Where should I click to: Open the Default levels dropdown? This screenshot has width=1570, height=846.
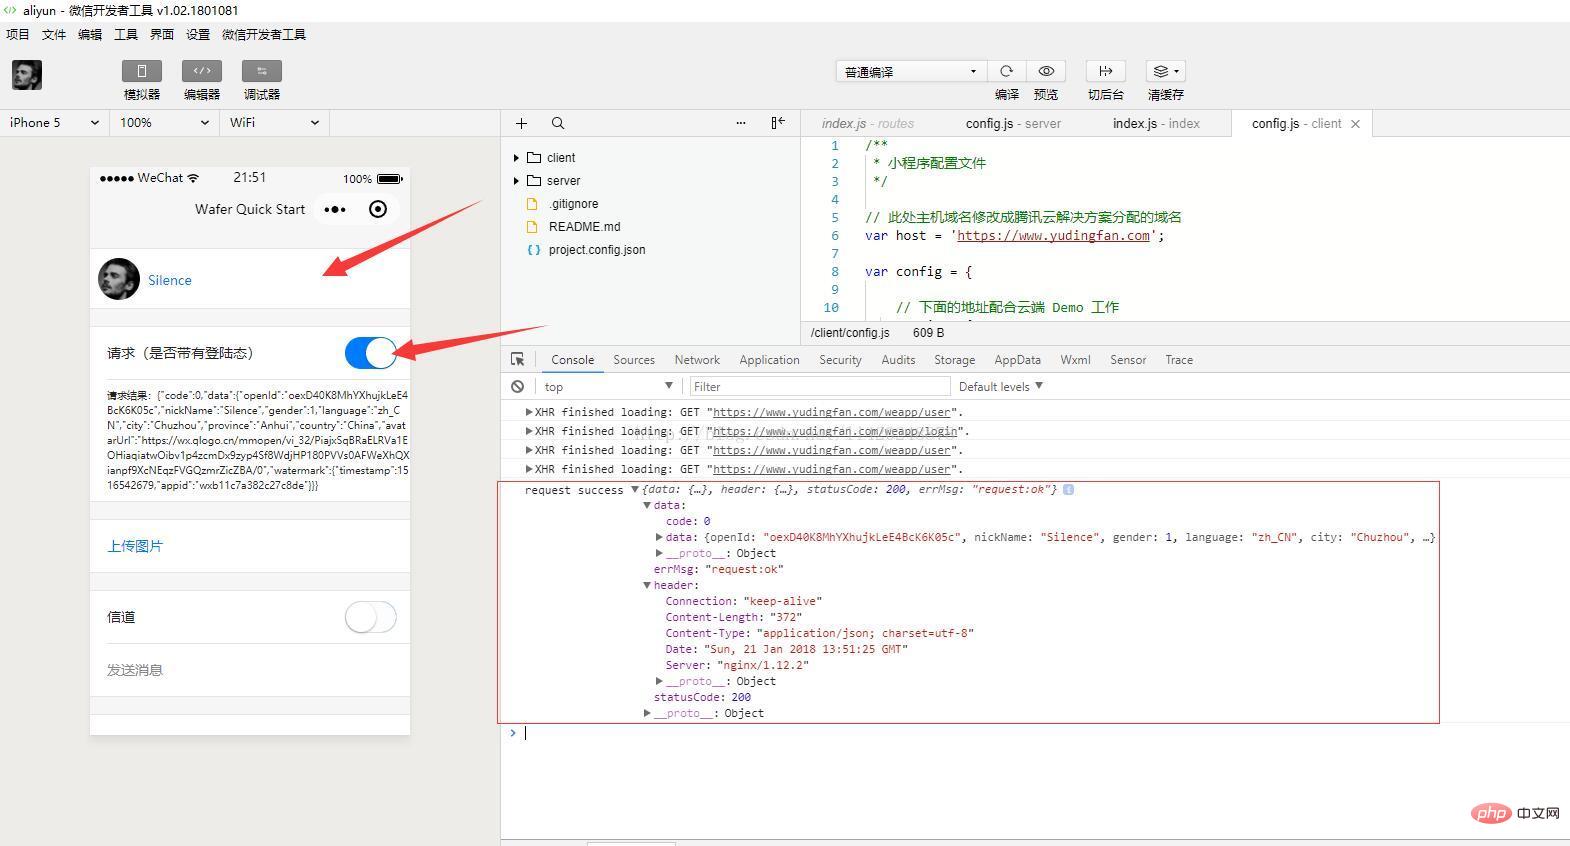click(x=1001, y=386)
